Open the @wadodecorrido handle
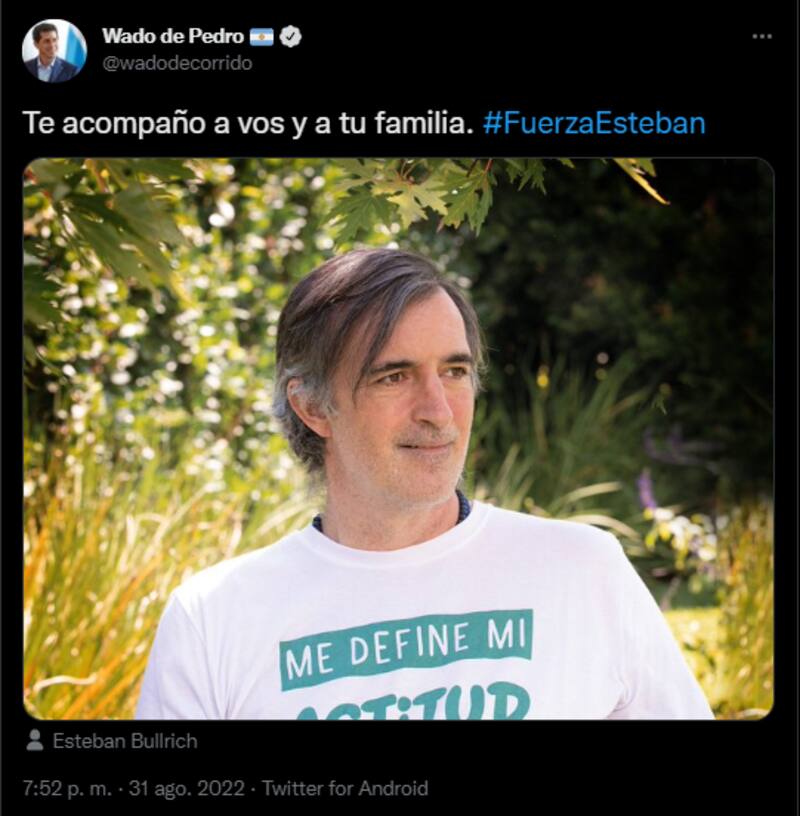Screen dimensions: 800x816 pos(176,63)
